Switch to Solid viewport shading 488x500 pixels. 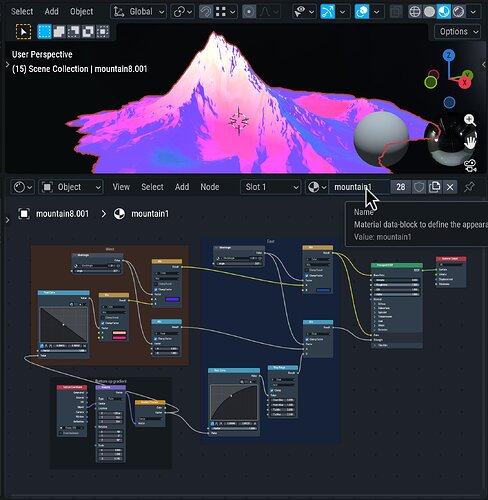click(x=429, y=12)
